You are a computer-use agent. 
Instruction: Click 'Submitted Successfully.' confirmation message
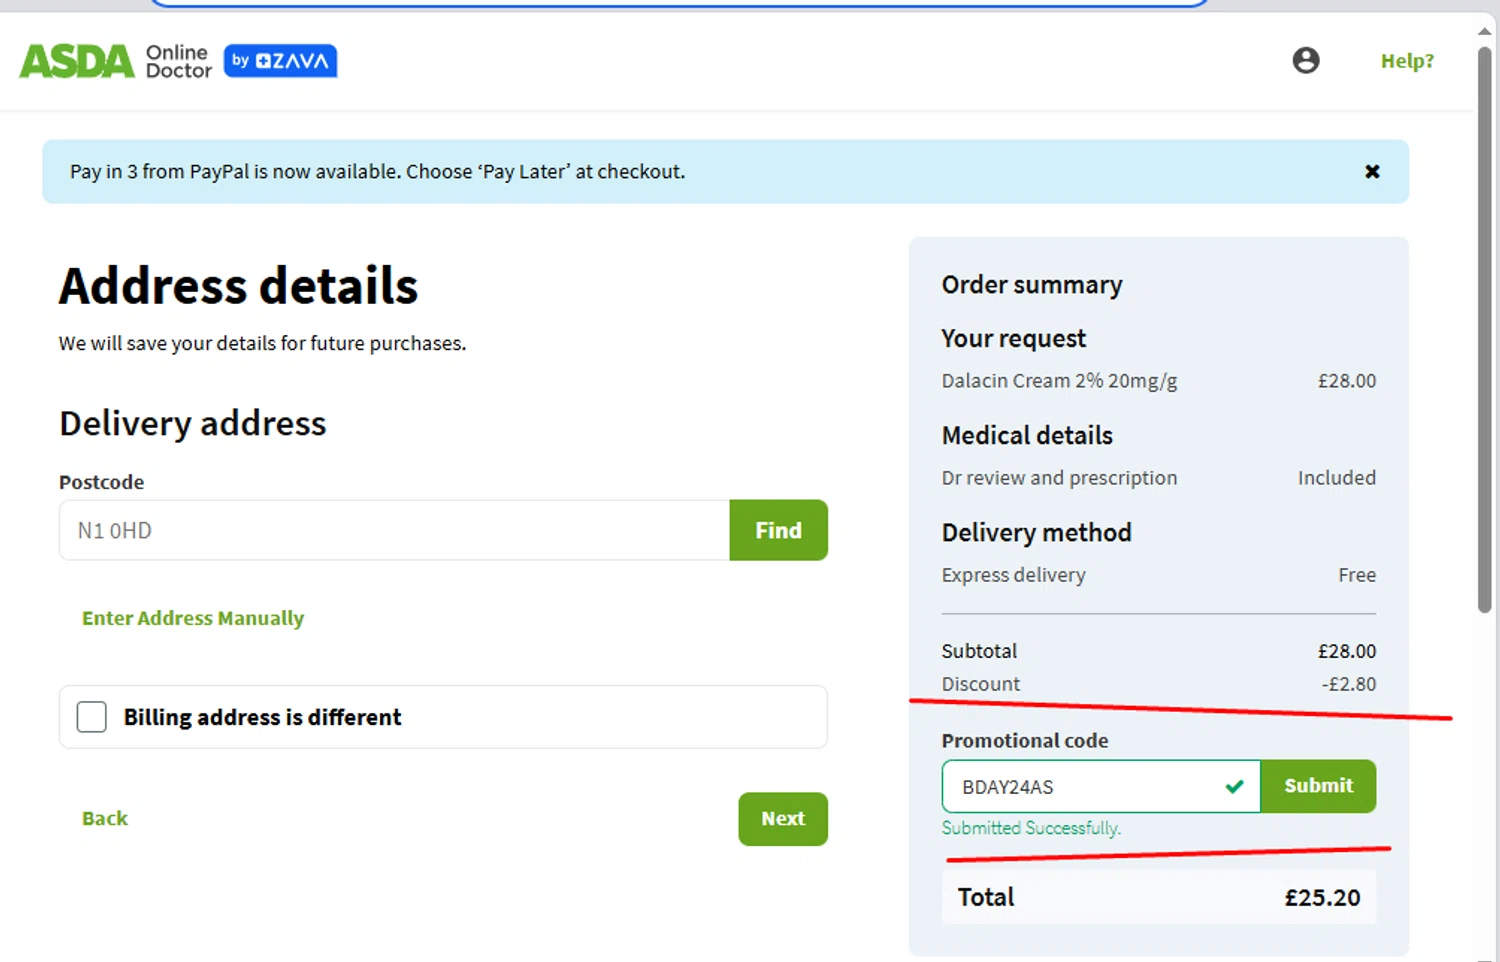point(1031,828)
